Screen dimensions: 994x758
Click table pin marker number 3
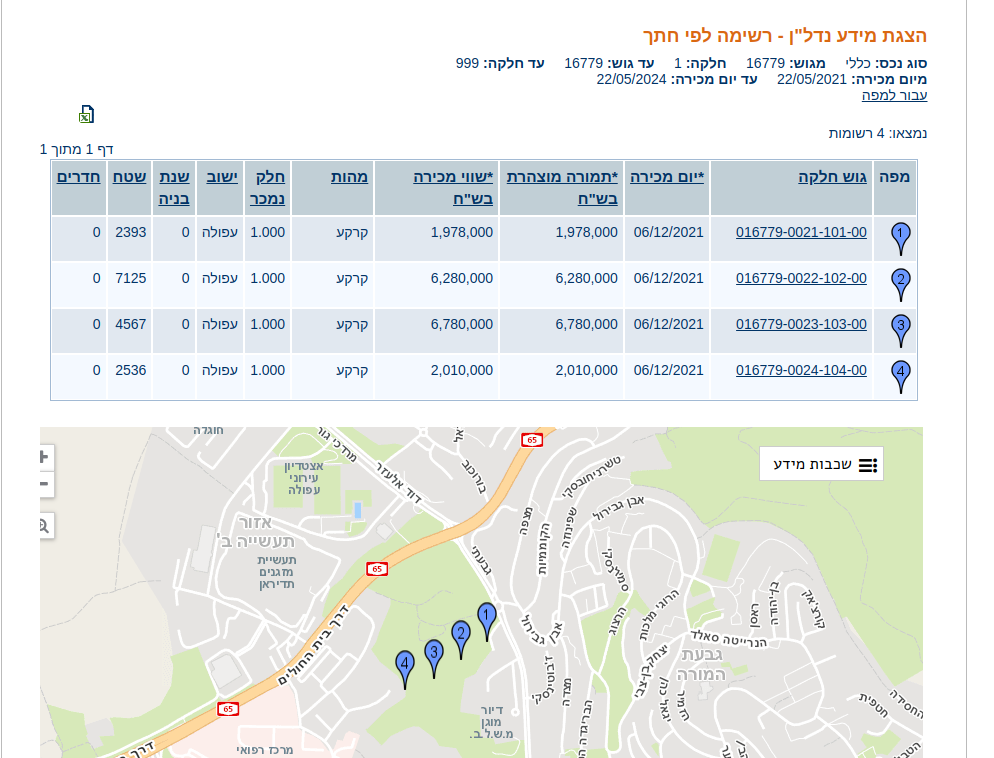[900, 330]
